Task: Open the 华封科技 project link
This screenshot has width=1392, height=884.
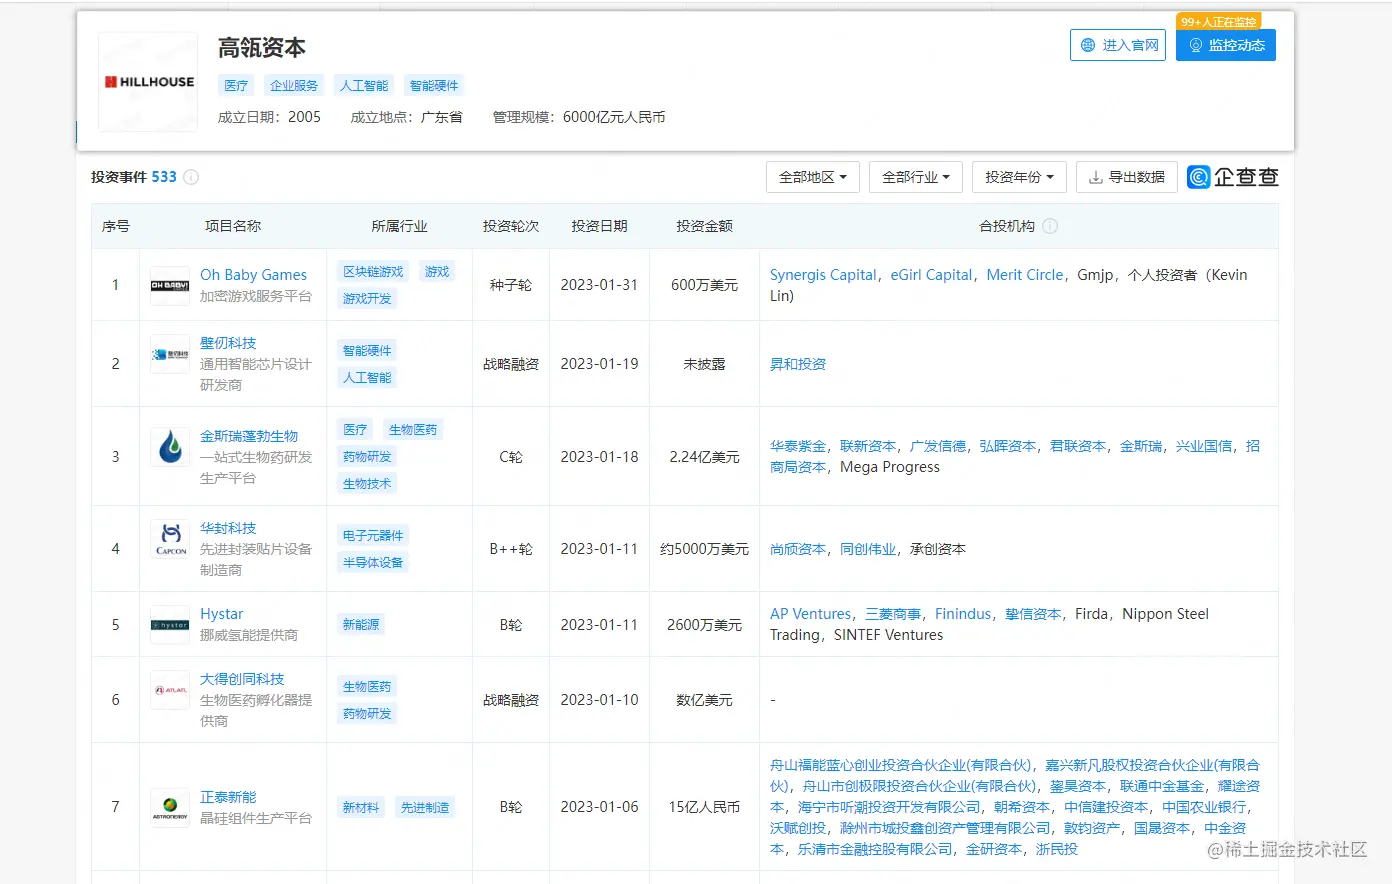Action: (x=228, y=528)
